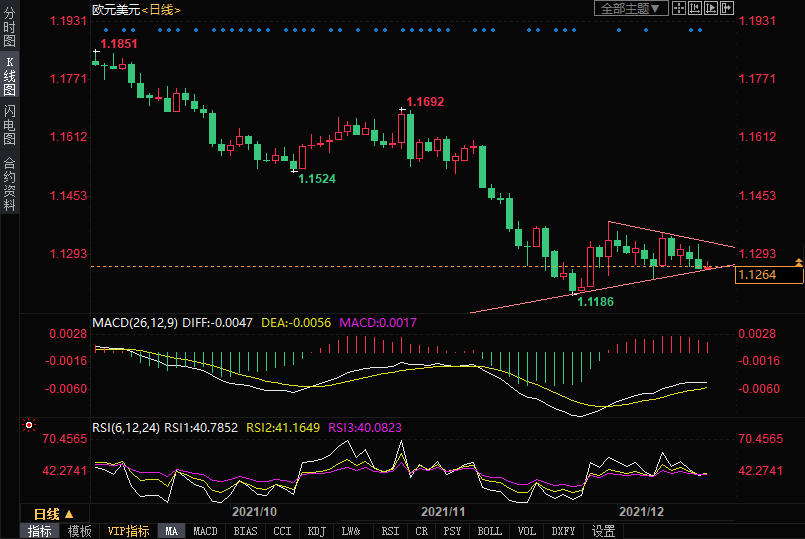Open the VIP指标 tab

[128, 531]
